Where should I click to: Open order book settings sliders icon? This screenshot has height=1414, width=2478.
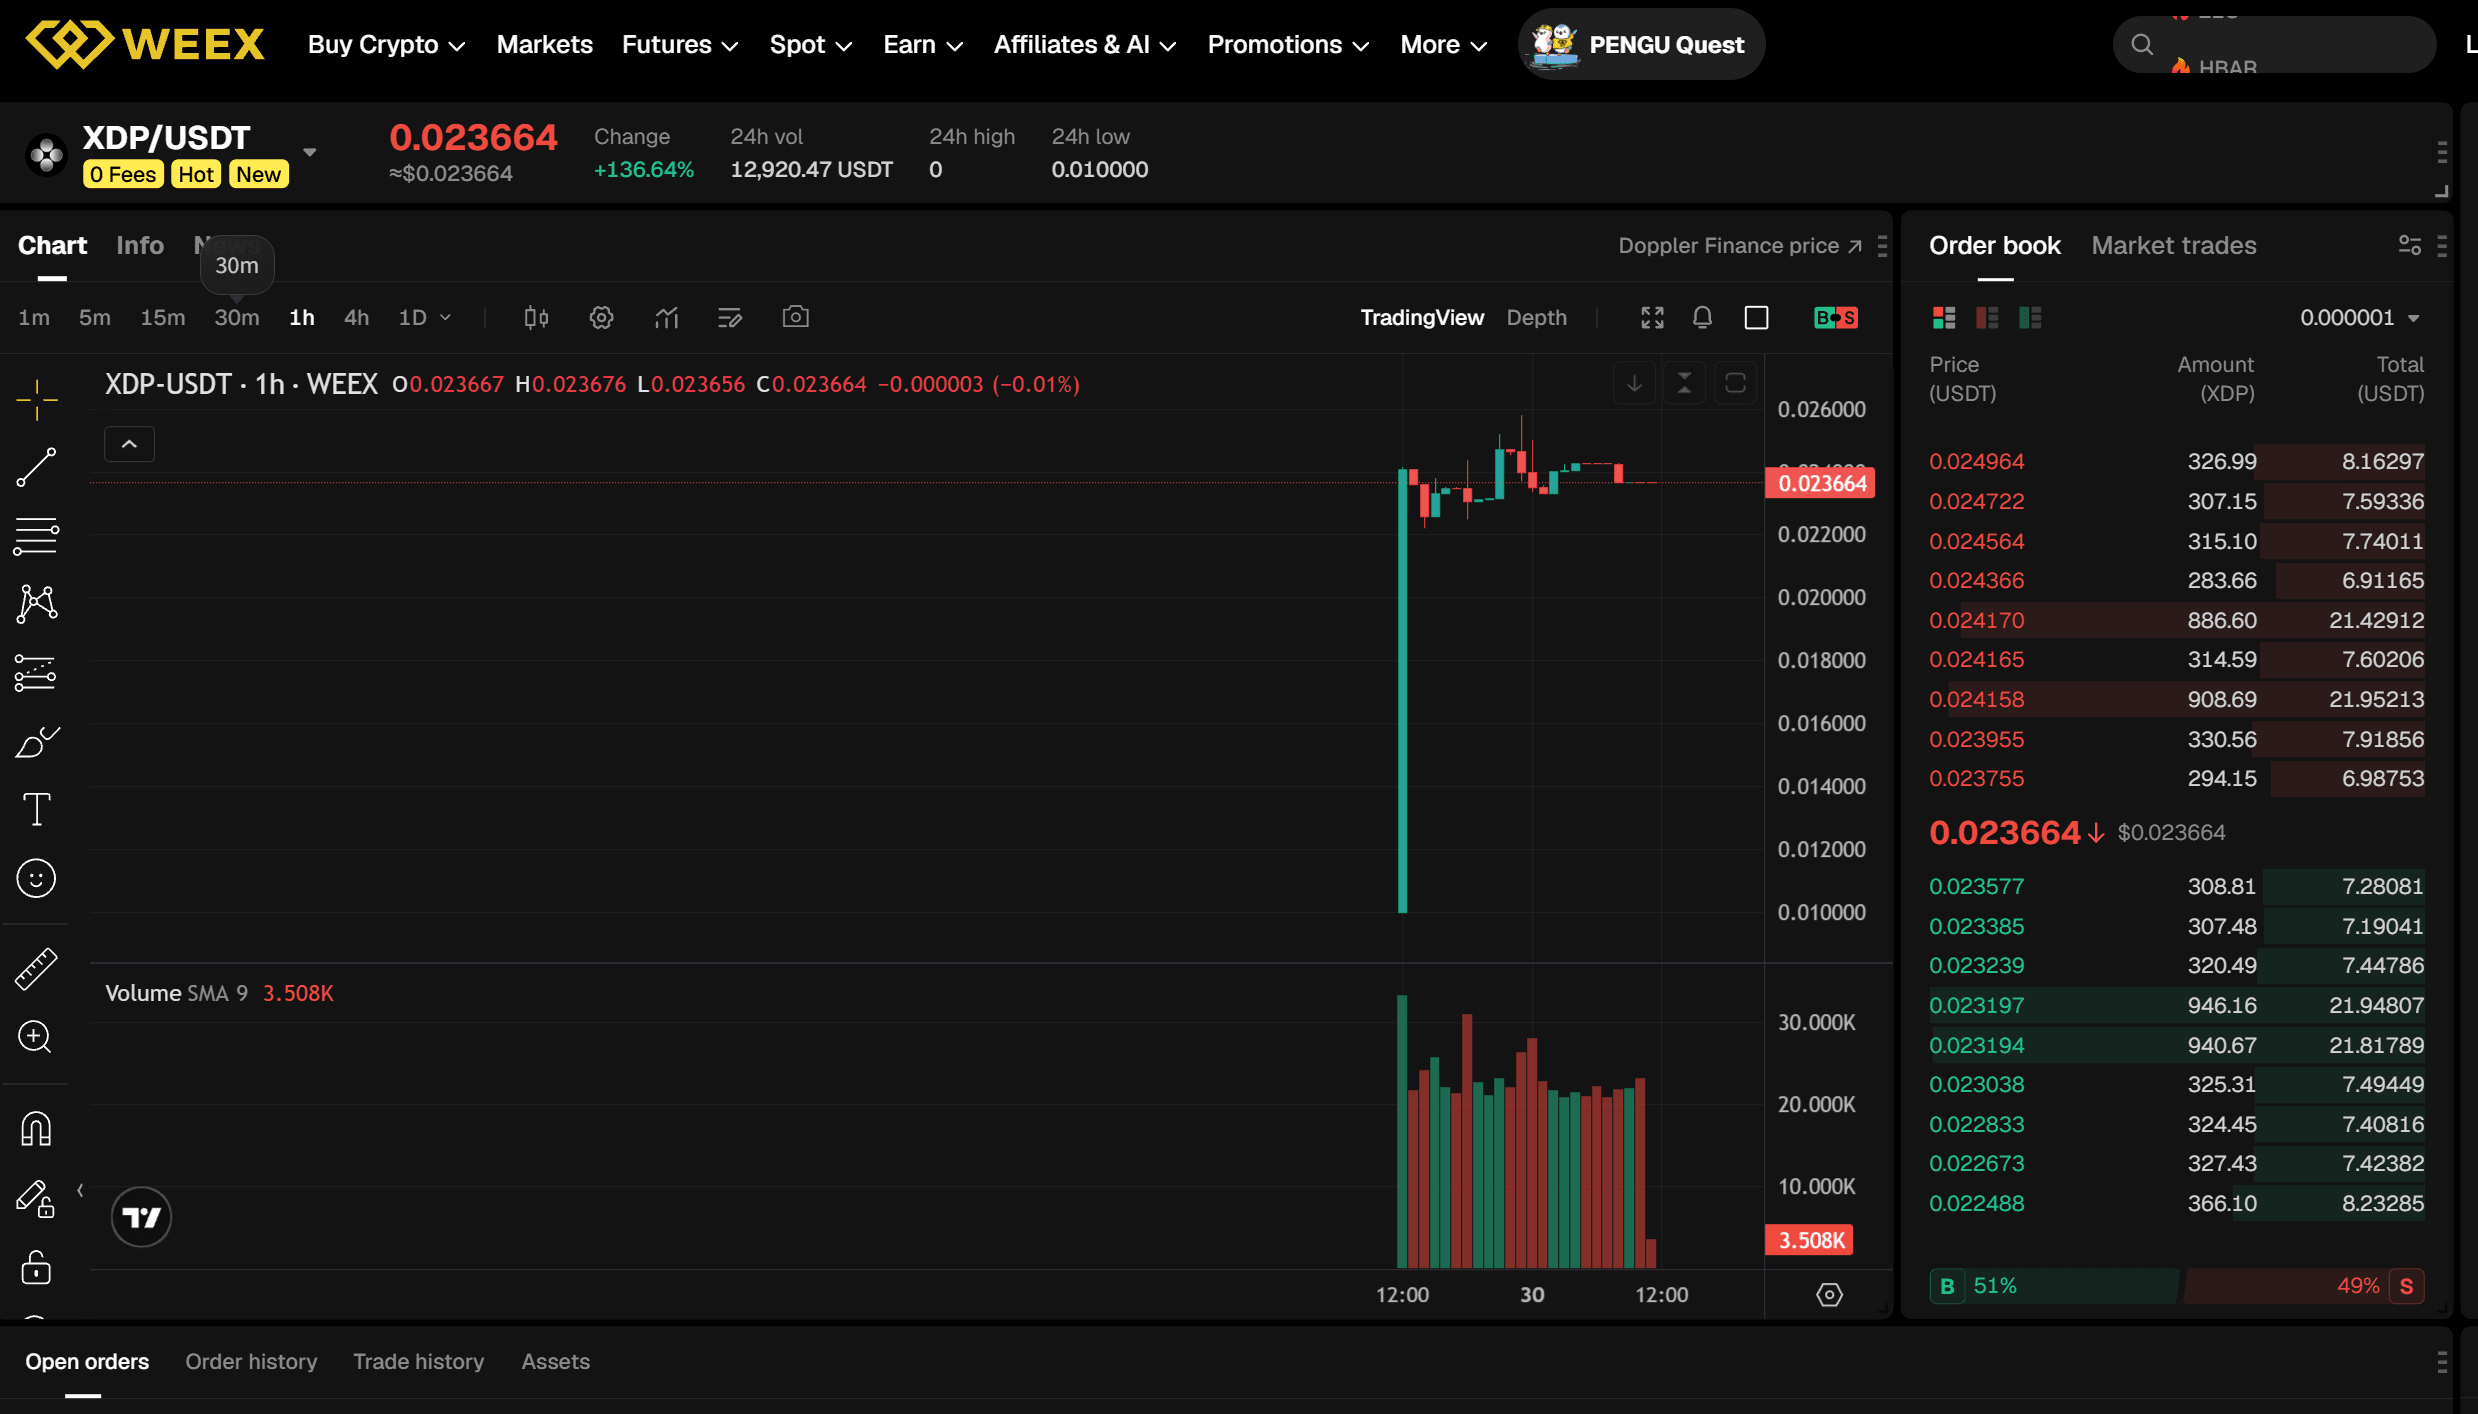[x=2410, y=245]
